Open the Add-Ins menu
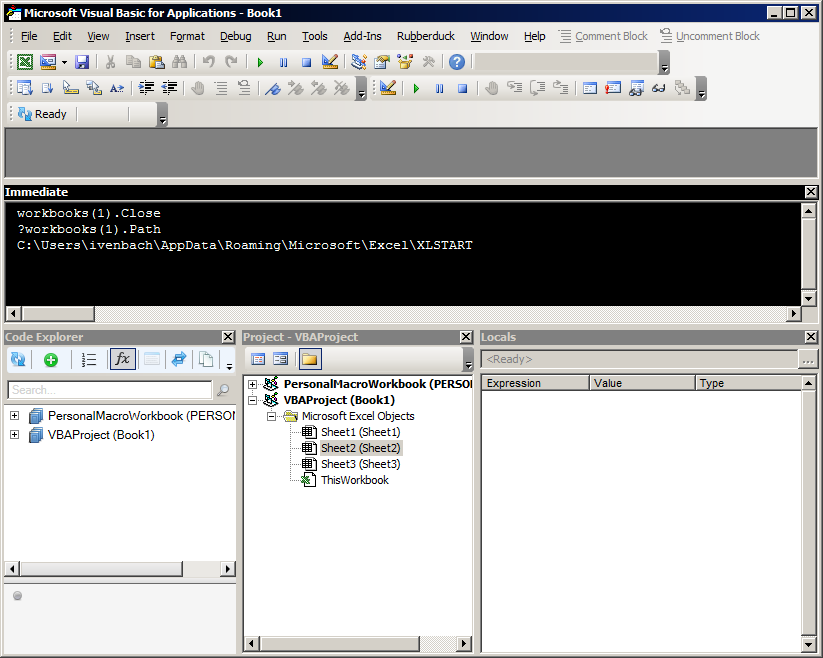This screenshot has height=658, width=823. click(x=362, y=36)
